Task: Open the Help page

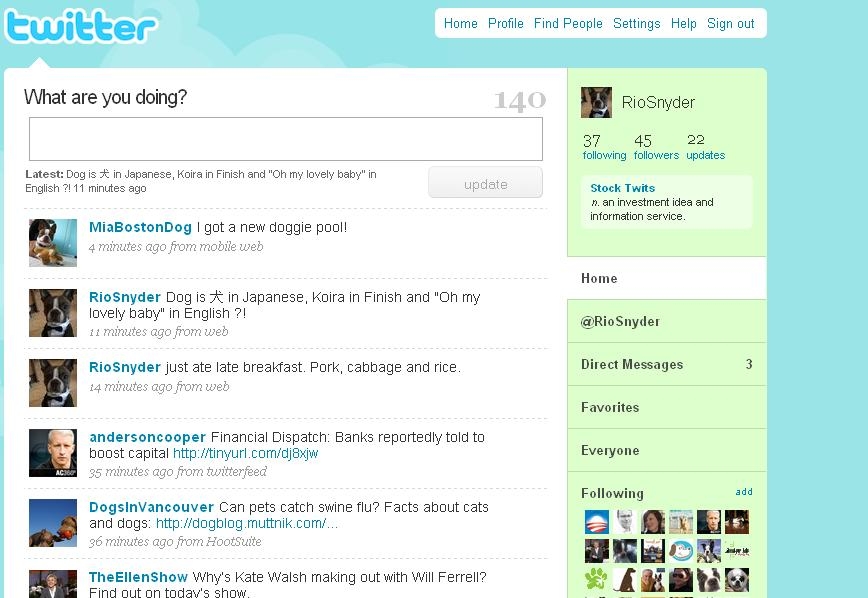Action: click(x=684, y=24)
